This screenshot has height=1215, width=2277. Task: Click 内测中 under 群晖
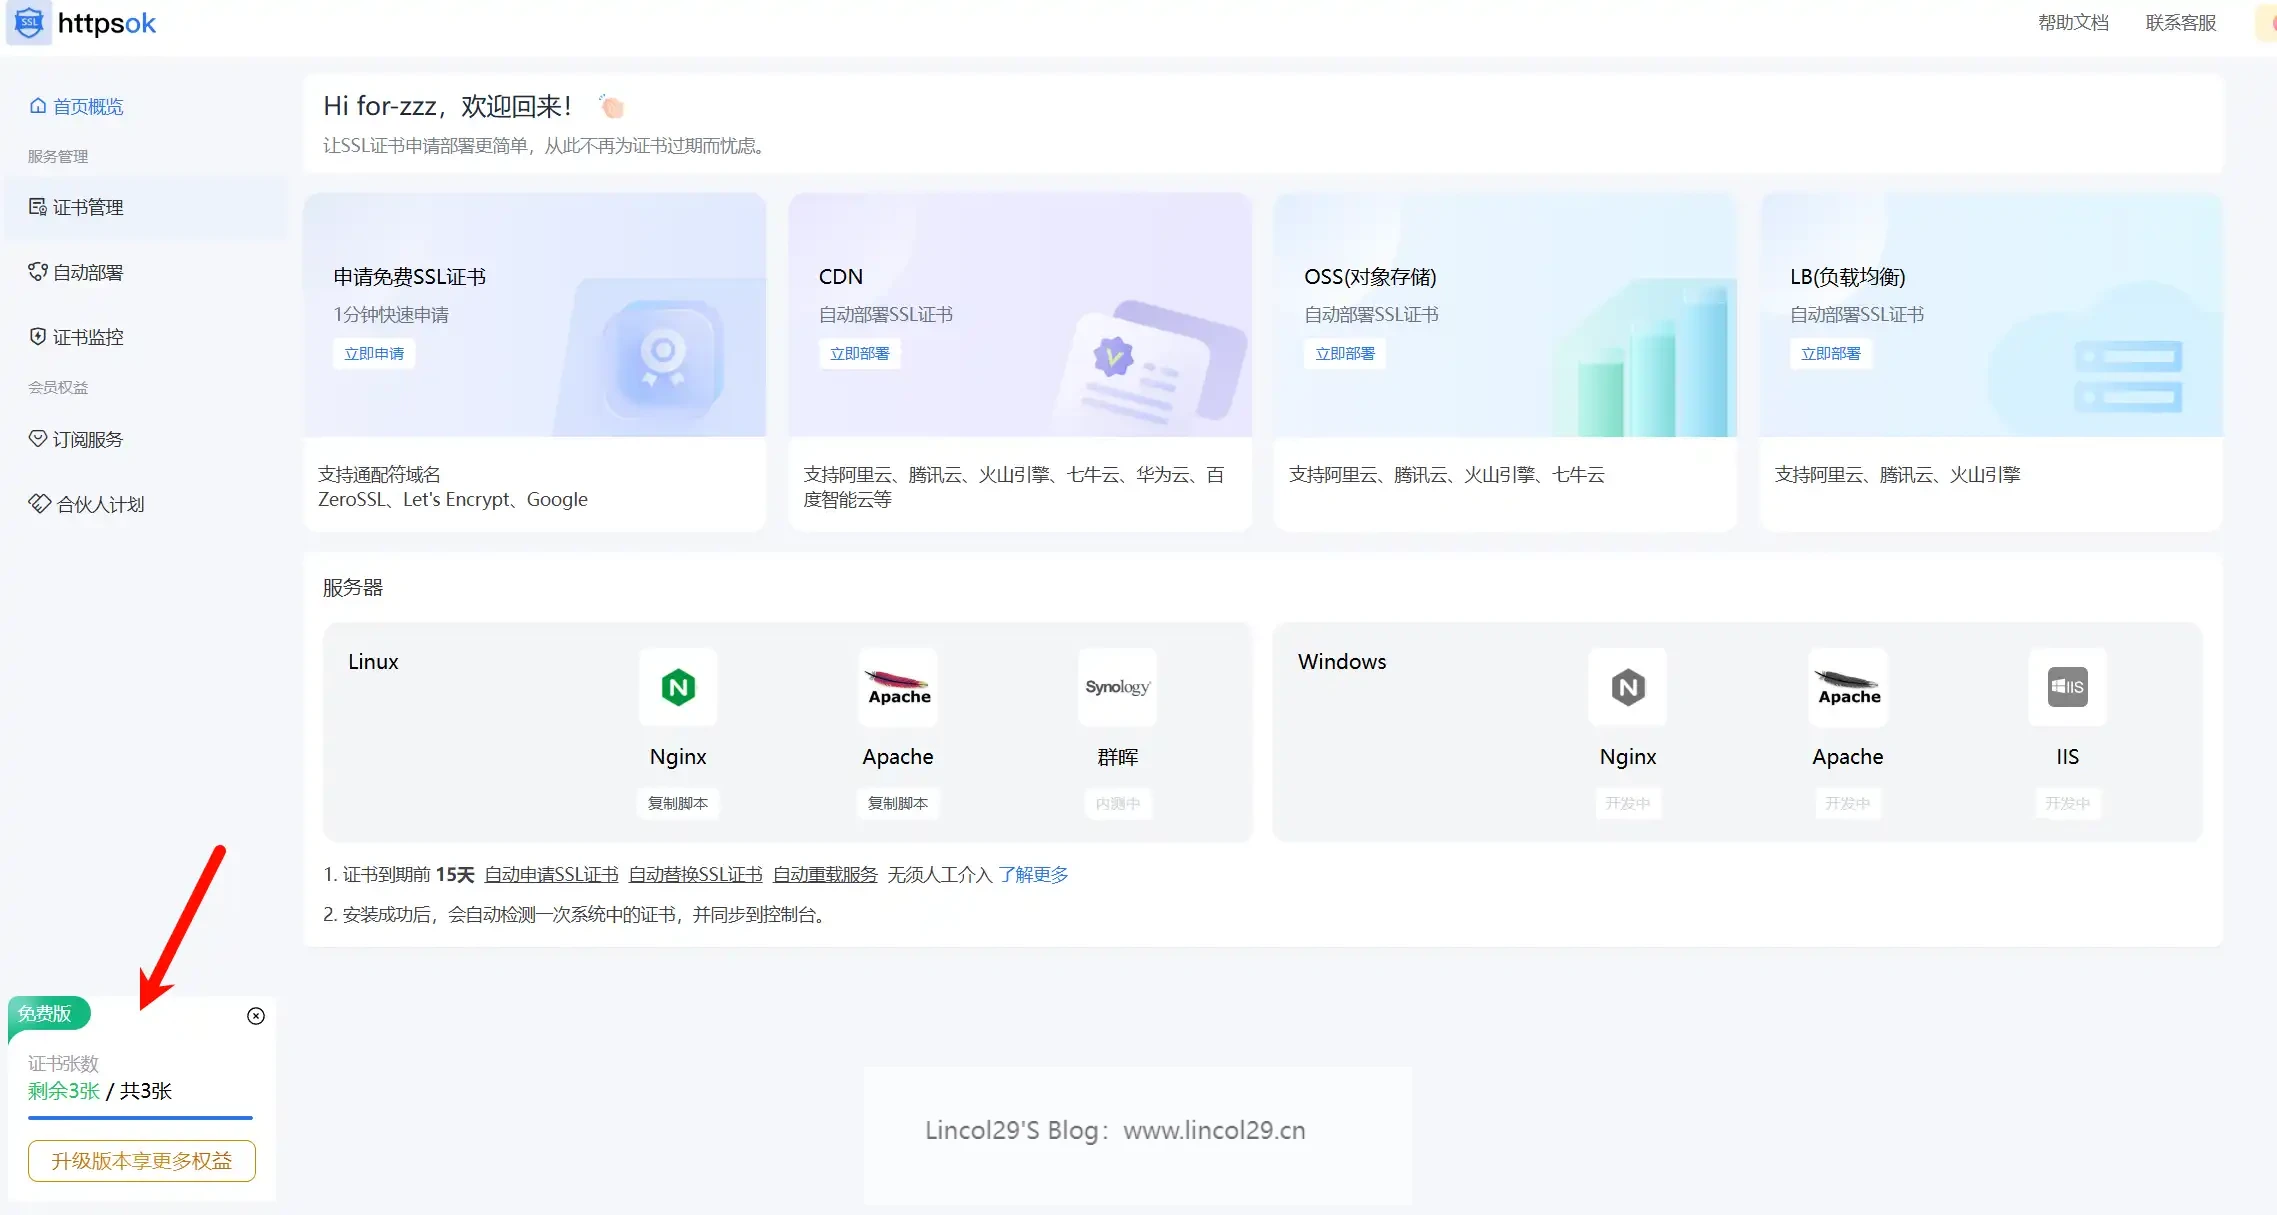1118,803
